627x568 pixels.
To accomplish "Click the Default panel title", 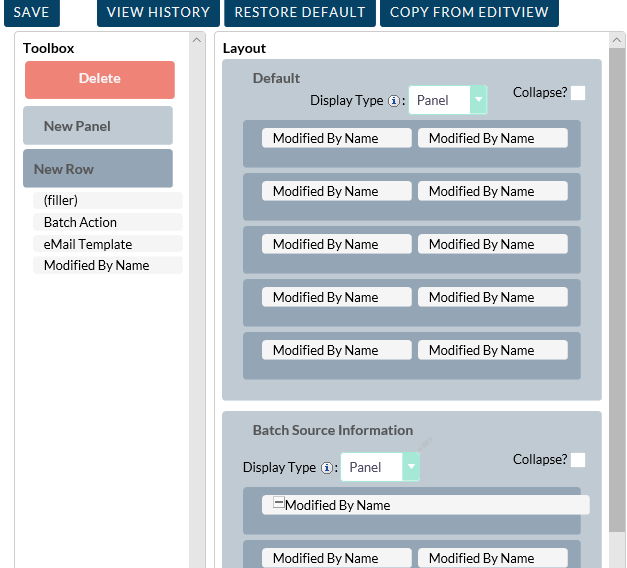I will click(276, 78).
